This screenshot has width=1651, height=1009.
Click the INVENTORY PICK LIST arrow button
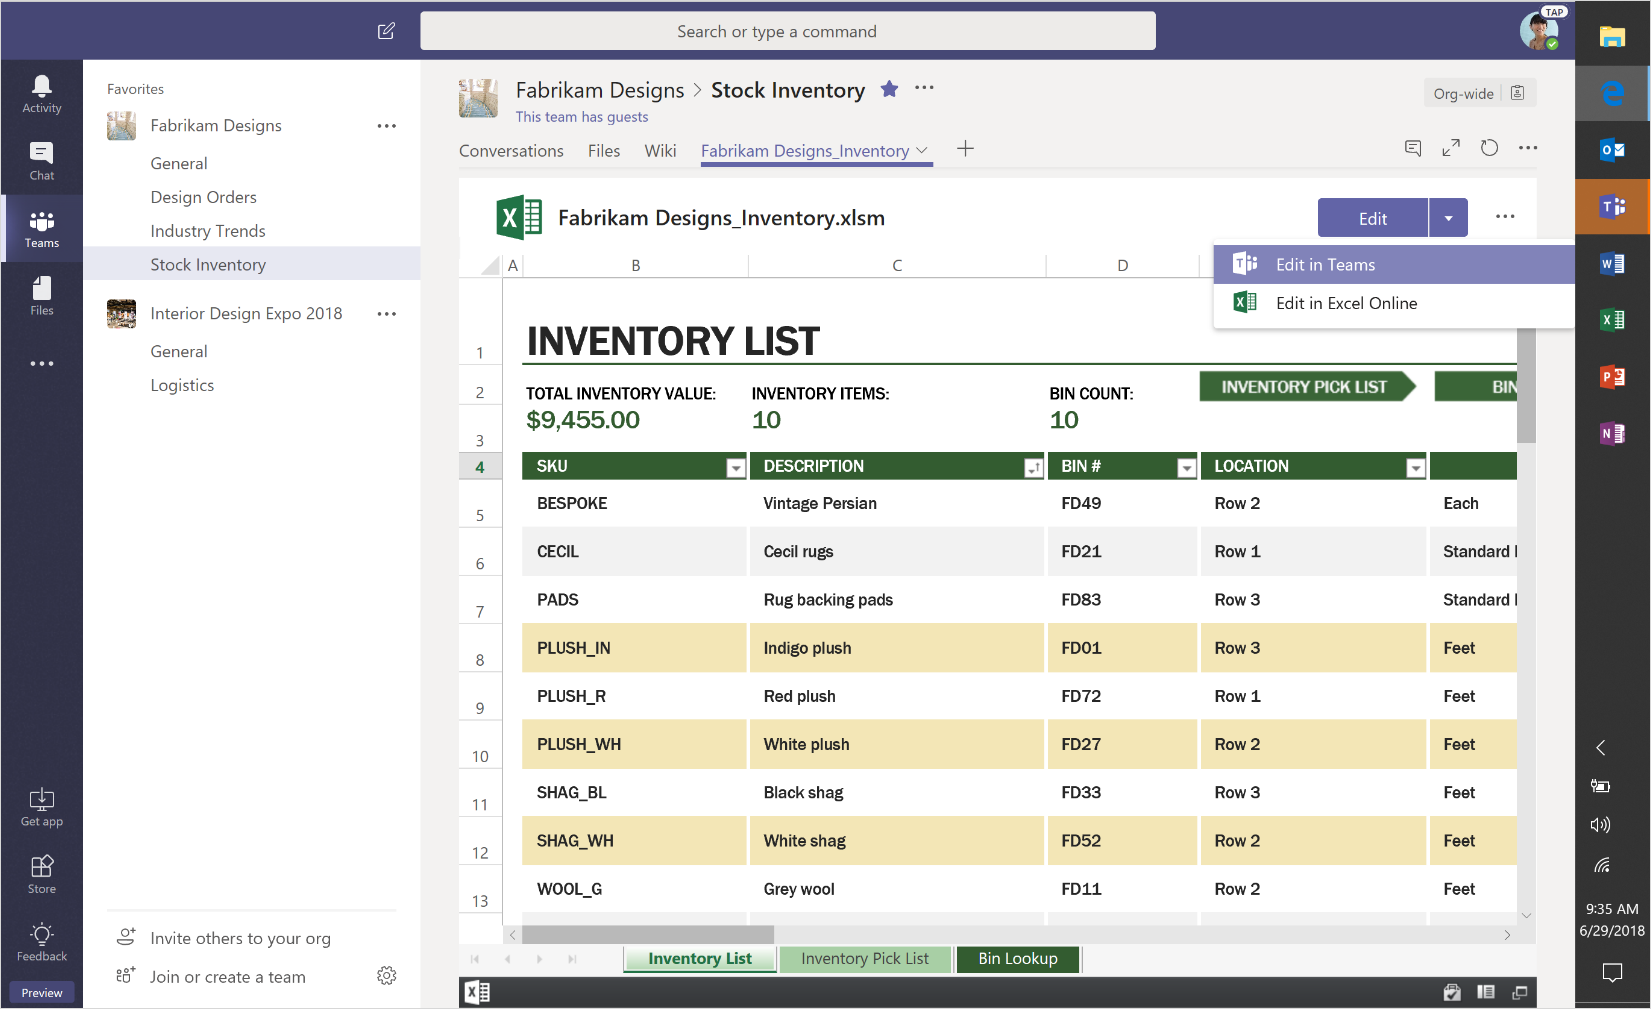coord(1306,386)
